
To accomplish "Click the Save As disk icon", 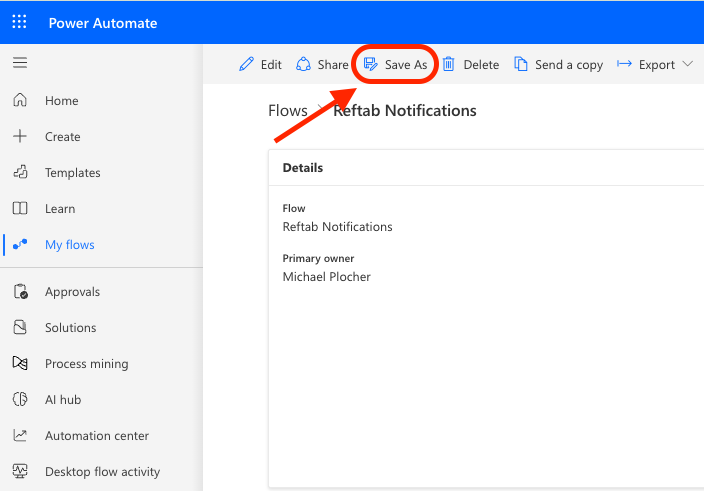I will (x=370, y=64).
